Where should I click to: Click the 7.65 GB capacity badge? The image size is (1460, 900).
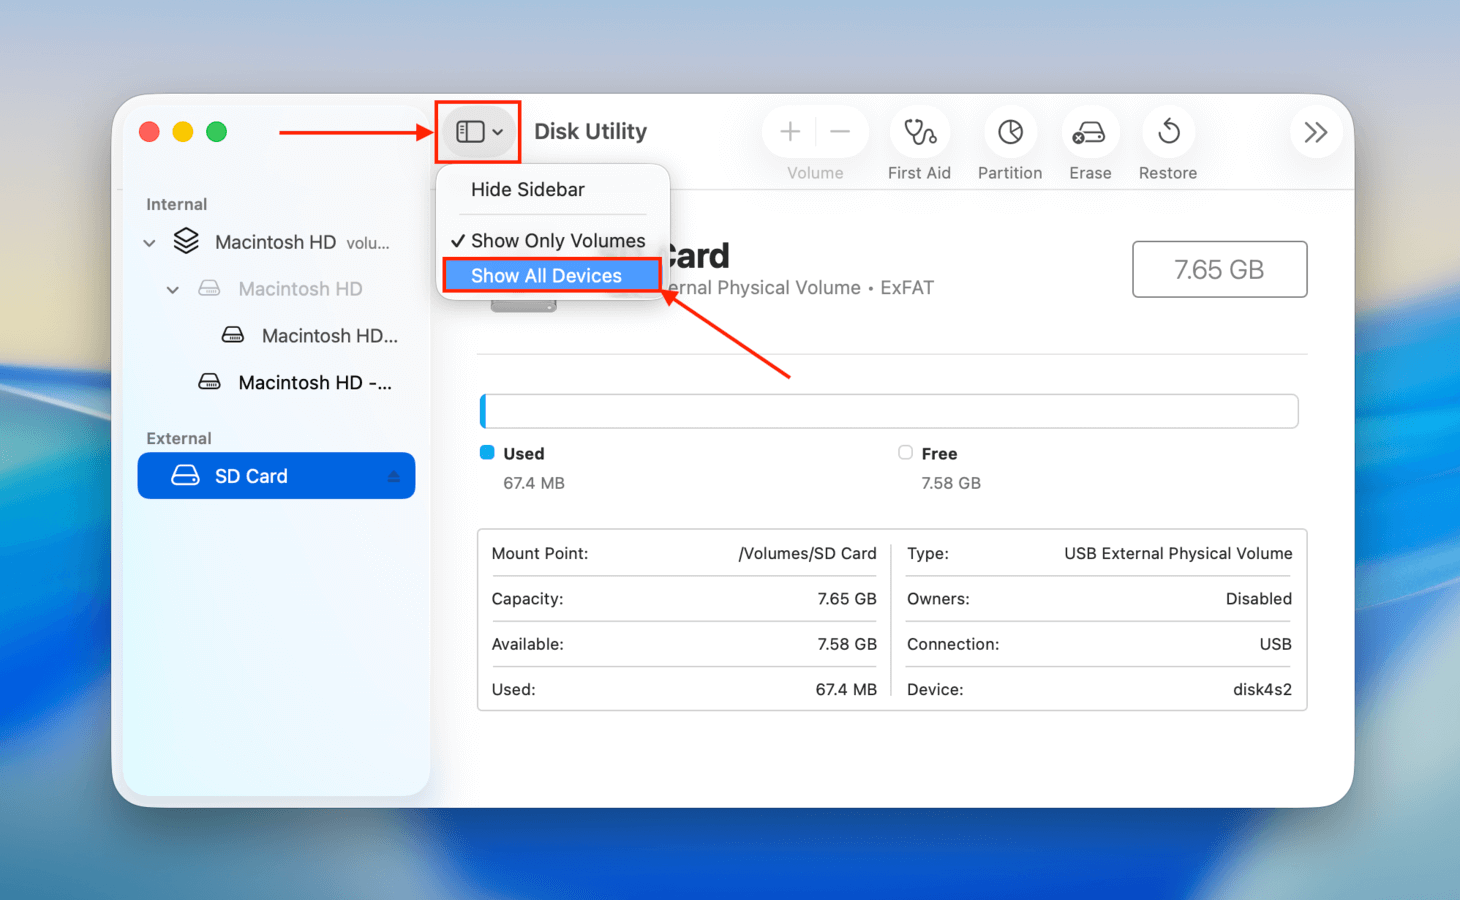[x=1219, y=269]
